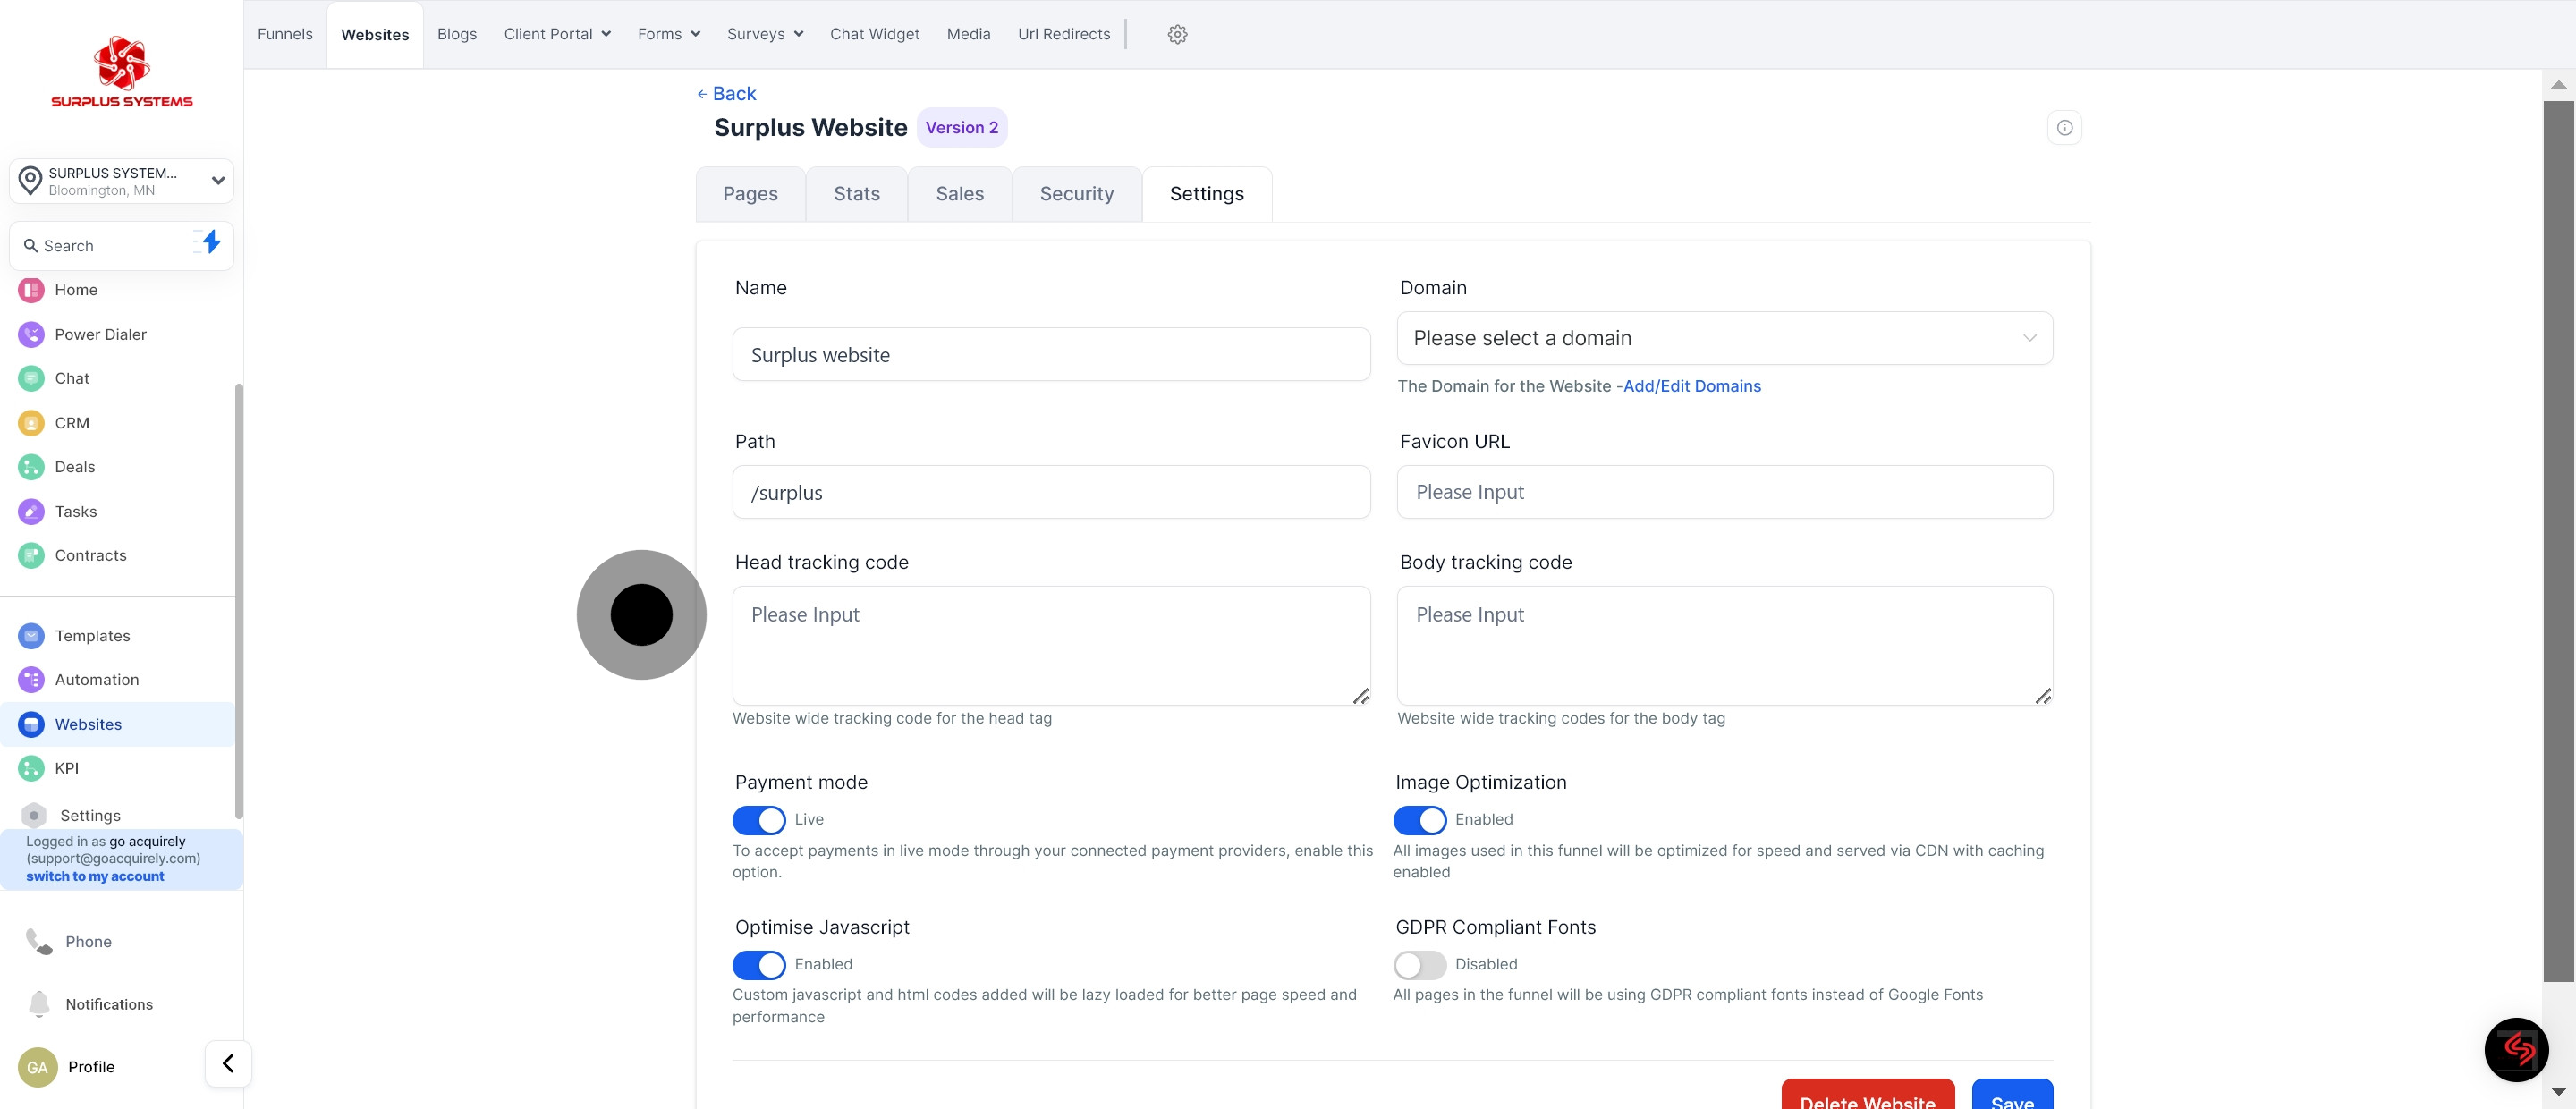Click the info icon beside website title
Viewport: 2576px width, 1109px height.
(2064, 127)
